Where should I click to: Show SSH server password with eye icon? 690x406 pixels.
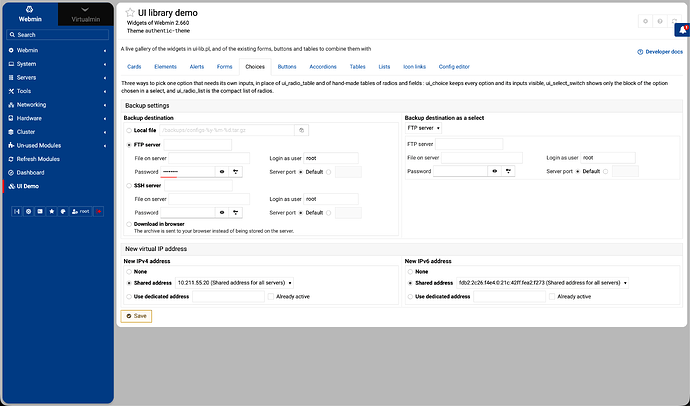tap(222, 212)
